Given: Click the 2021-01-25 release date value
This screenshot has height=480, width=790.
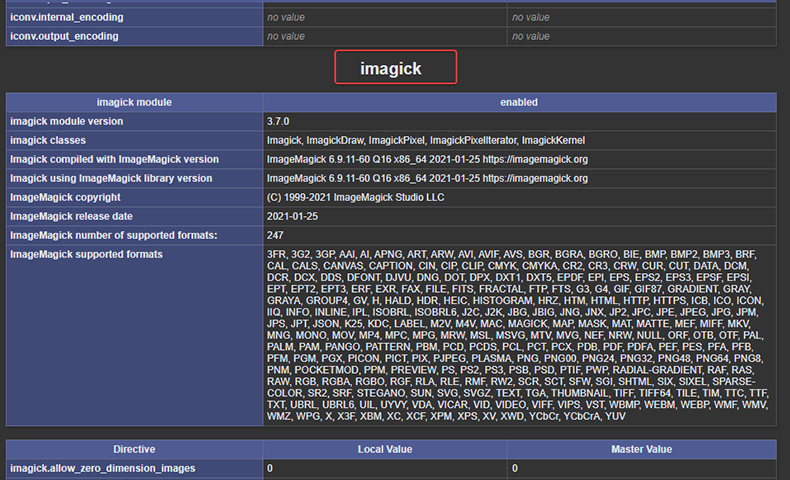Looking at the screenshot, I should click(293, 216).
